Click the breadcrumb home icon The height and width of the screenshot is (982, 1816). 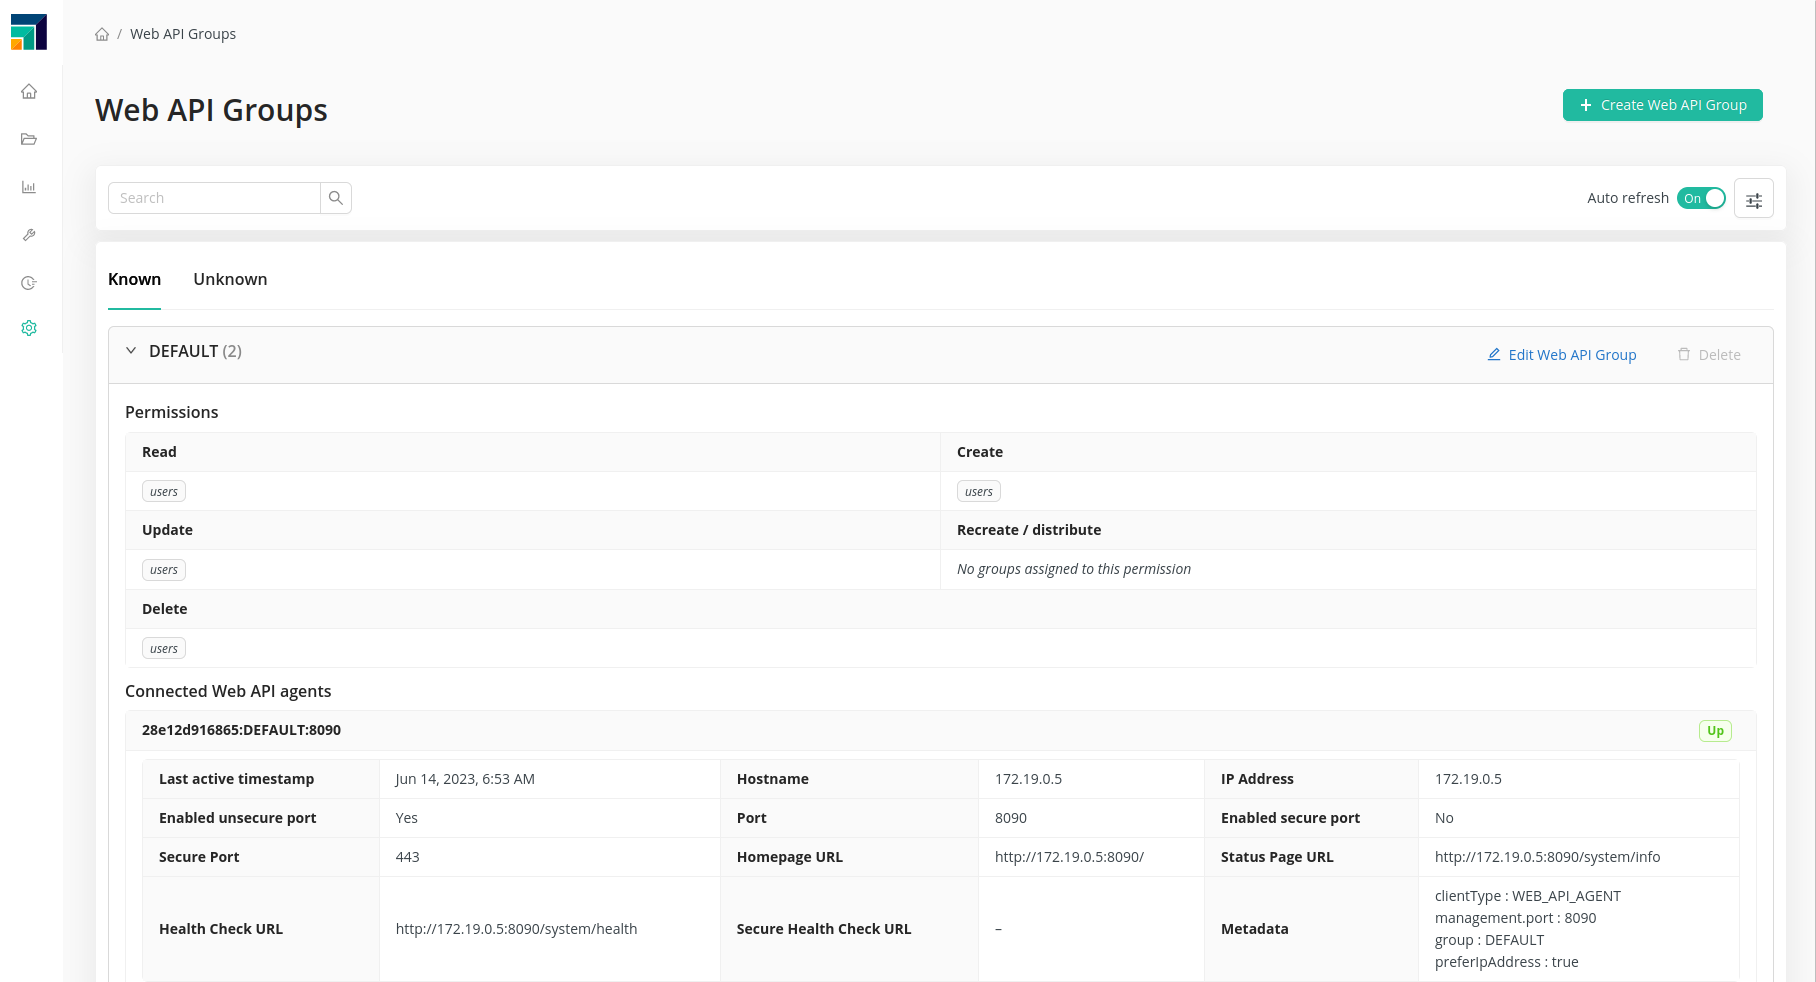pyautogui.click(x=102, y=34)
